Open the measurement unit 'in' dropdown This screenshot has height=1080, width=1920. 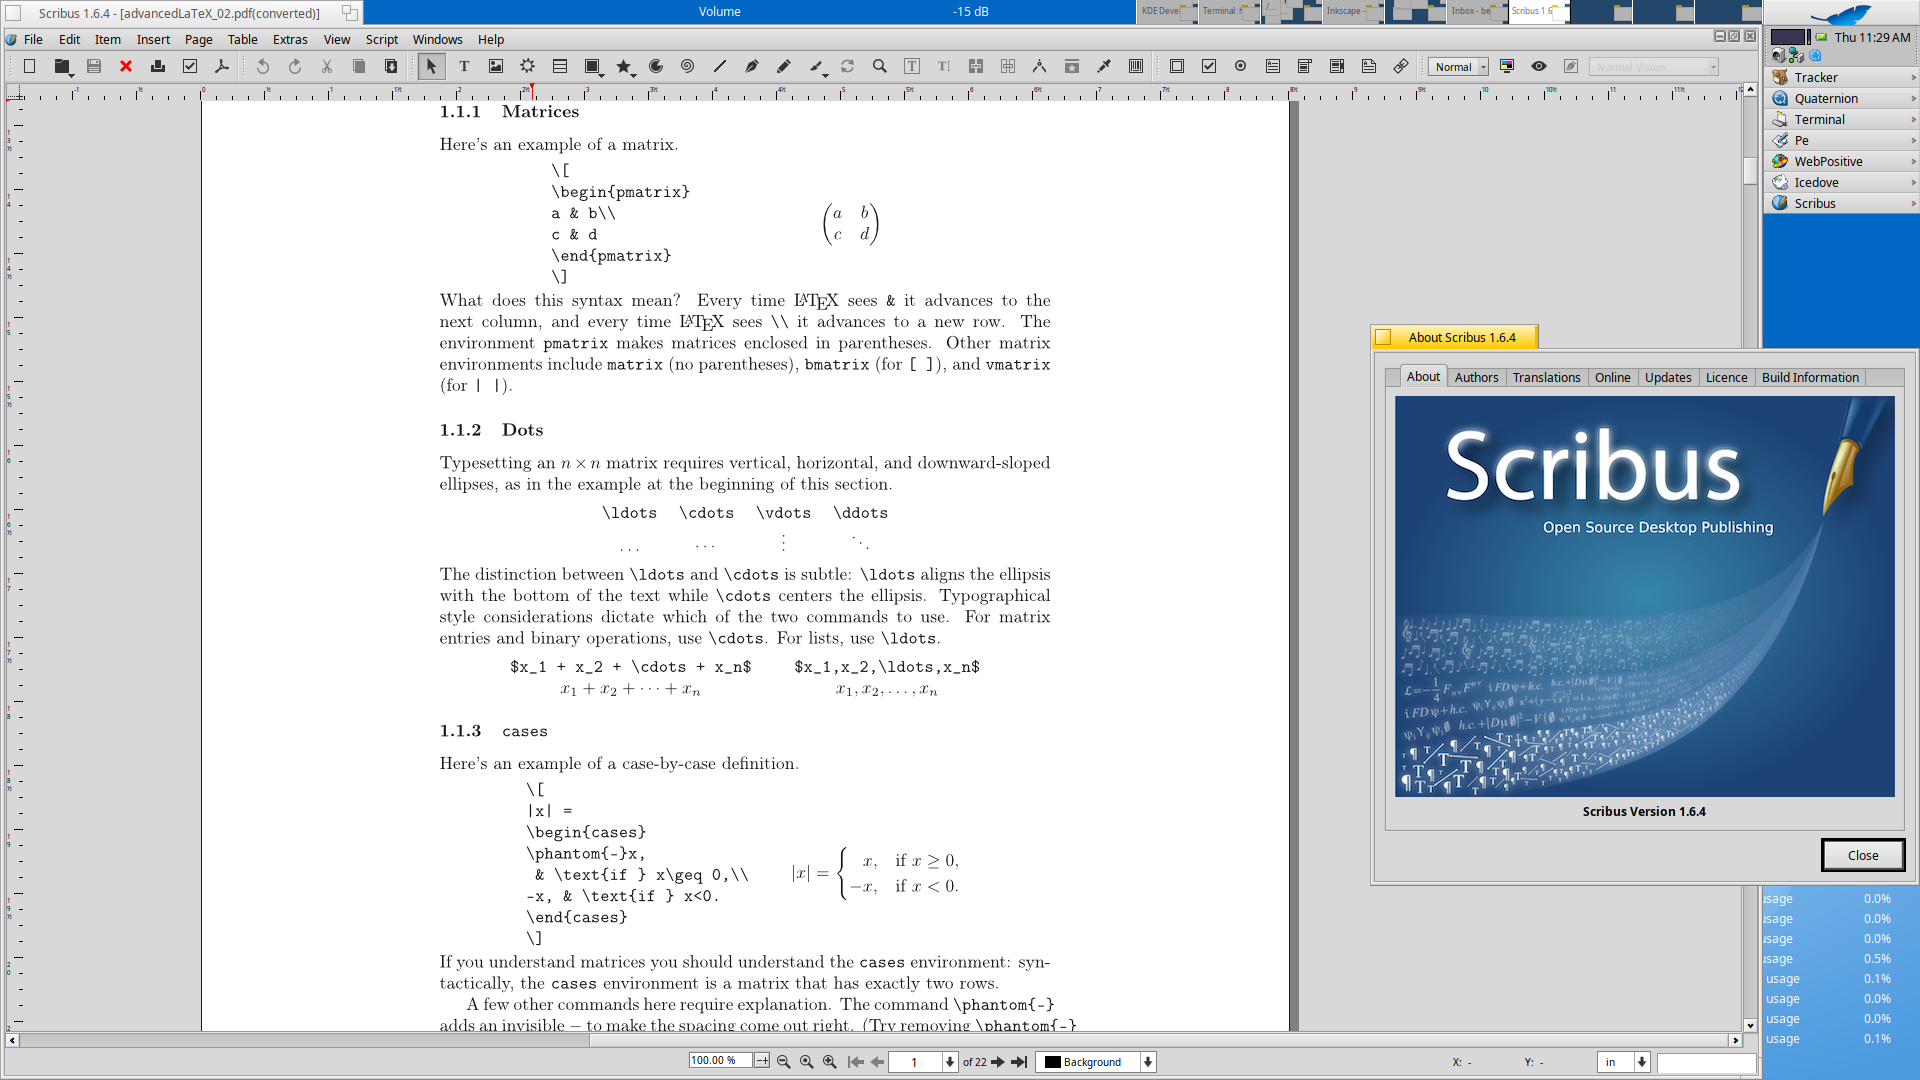tap(1641, 1062)
